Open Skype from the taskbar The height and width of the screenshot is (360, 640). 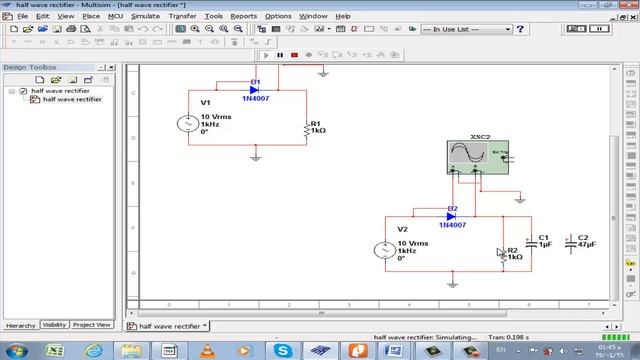tap(283, 351)
